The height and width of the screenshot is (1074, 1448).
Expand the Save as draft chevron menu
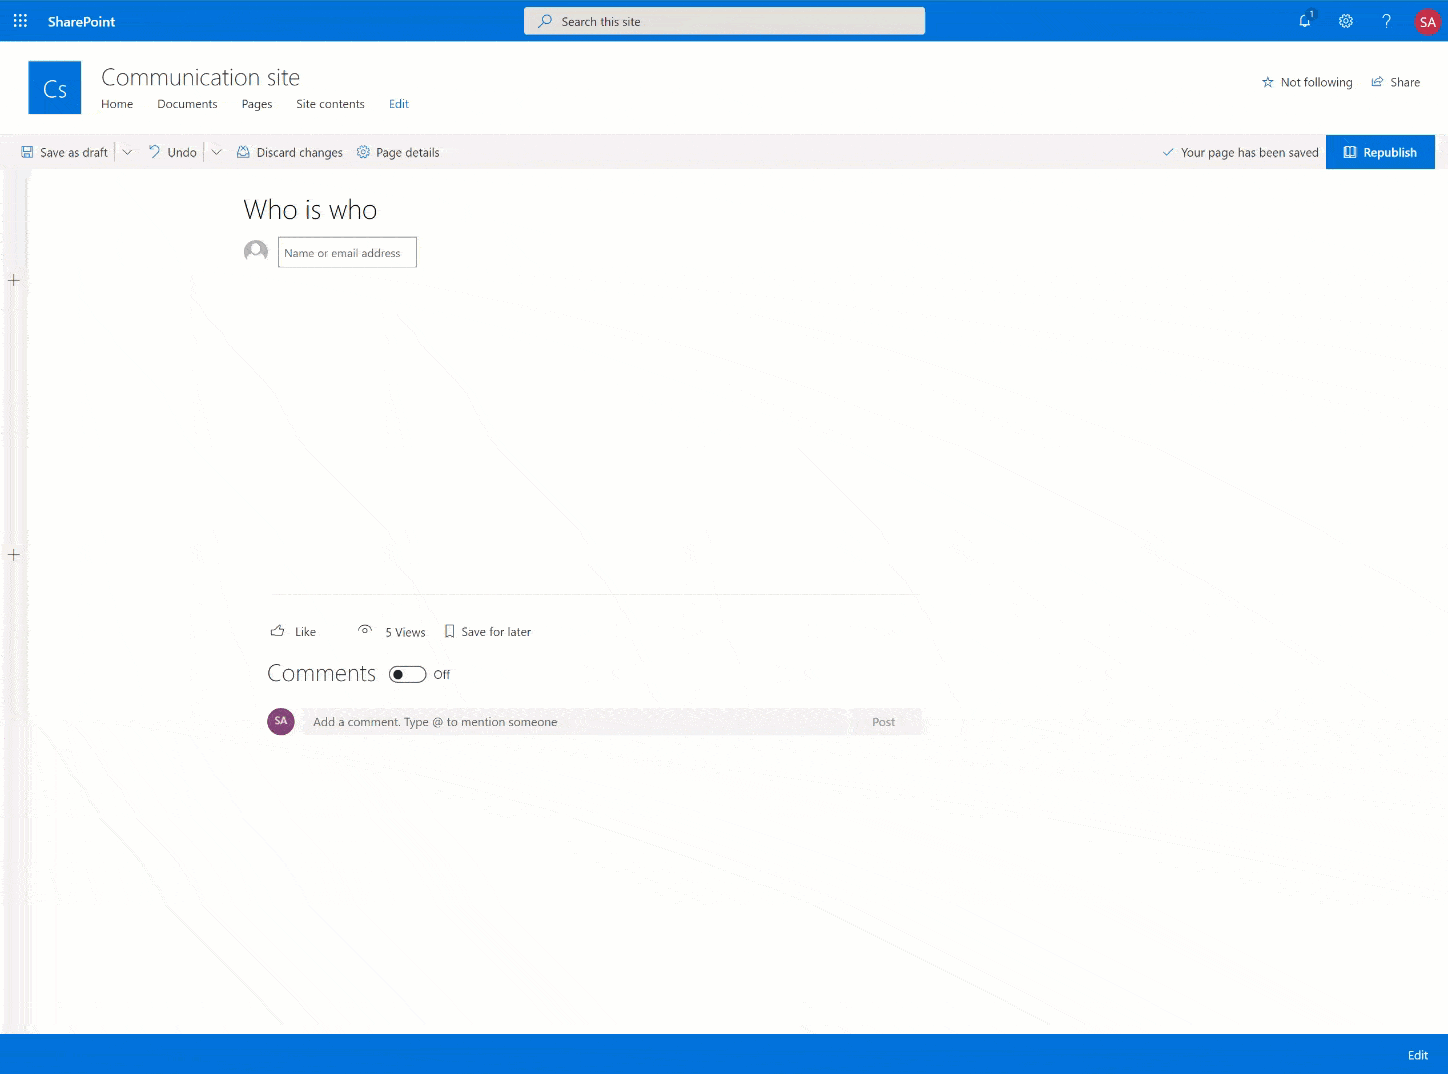tap(127, 151)
